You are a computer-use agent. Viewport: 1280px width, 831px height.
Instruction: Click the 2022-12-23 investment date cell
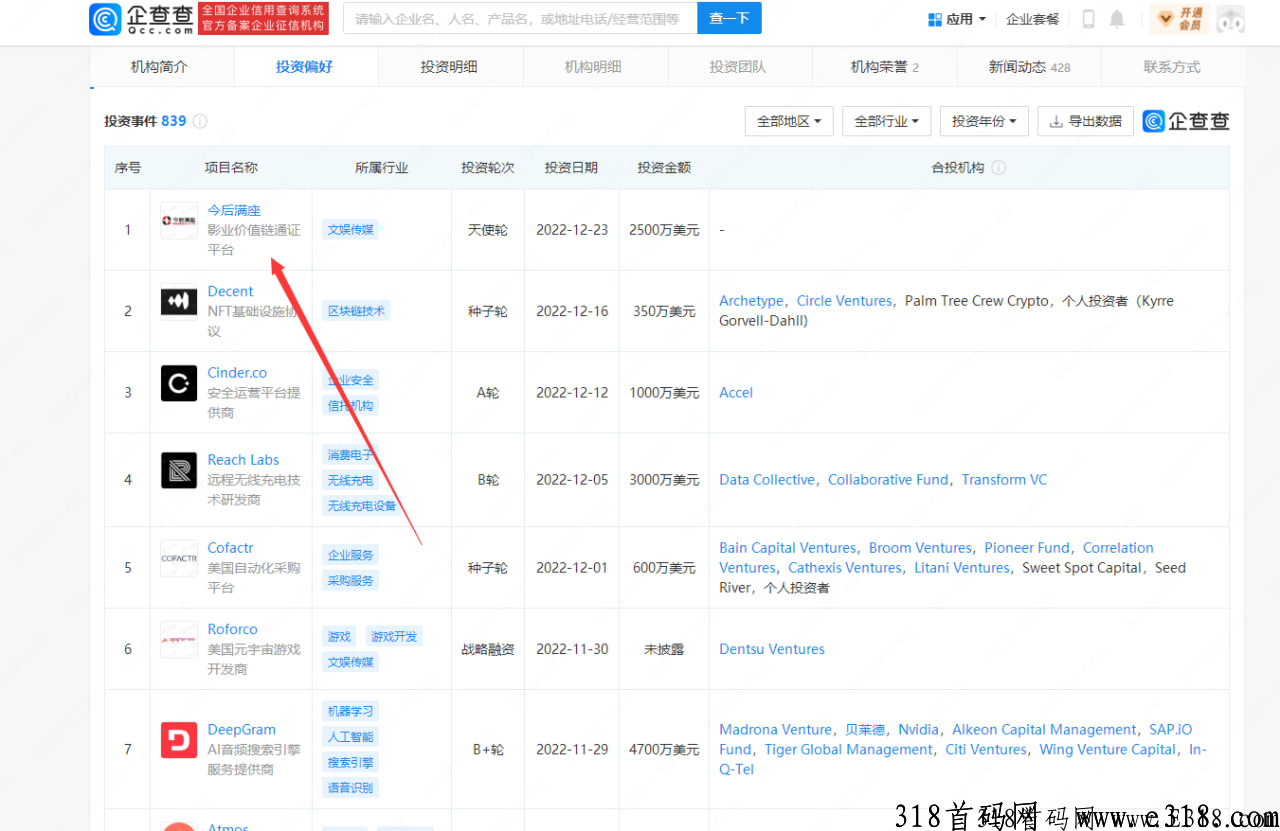point(572,230)
